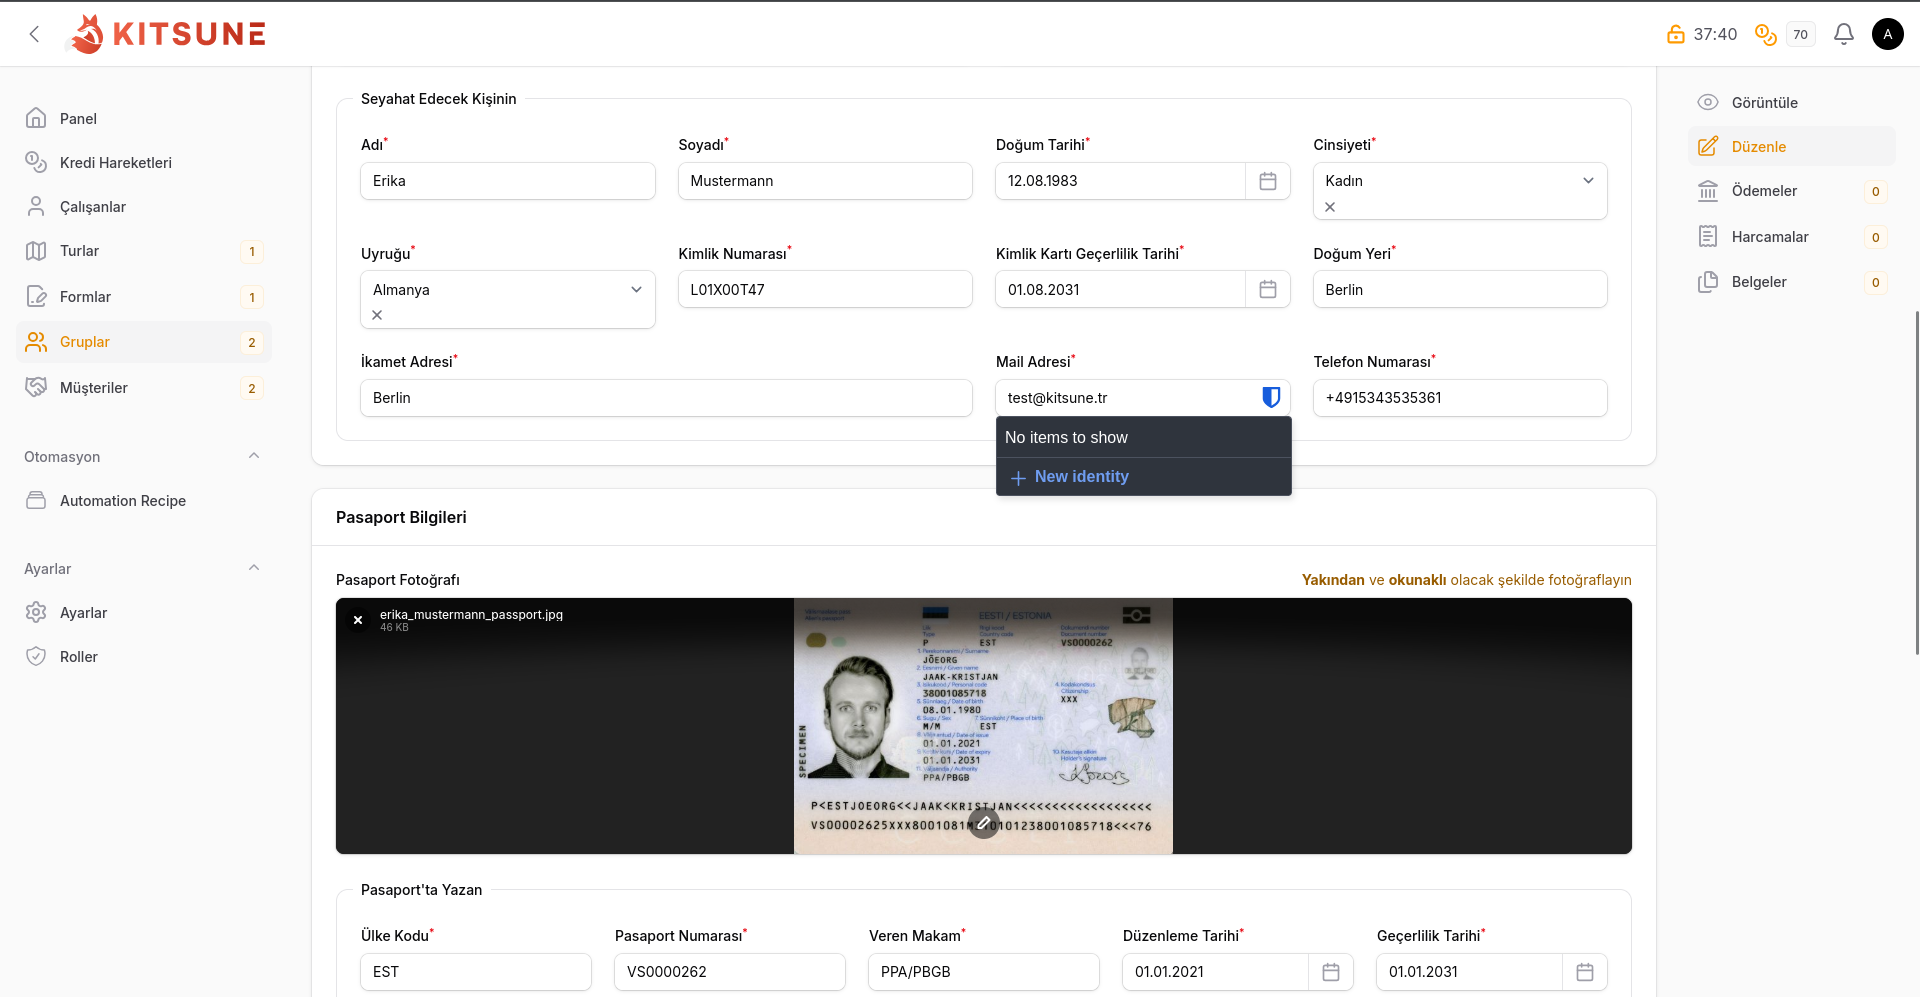This screenshot has height=997, width=1920.
Task: Clear the Cinsiyeti selection
Action: tap(1330, 207)
